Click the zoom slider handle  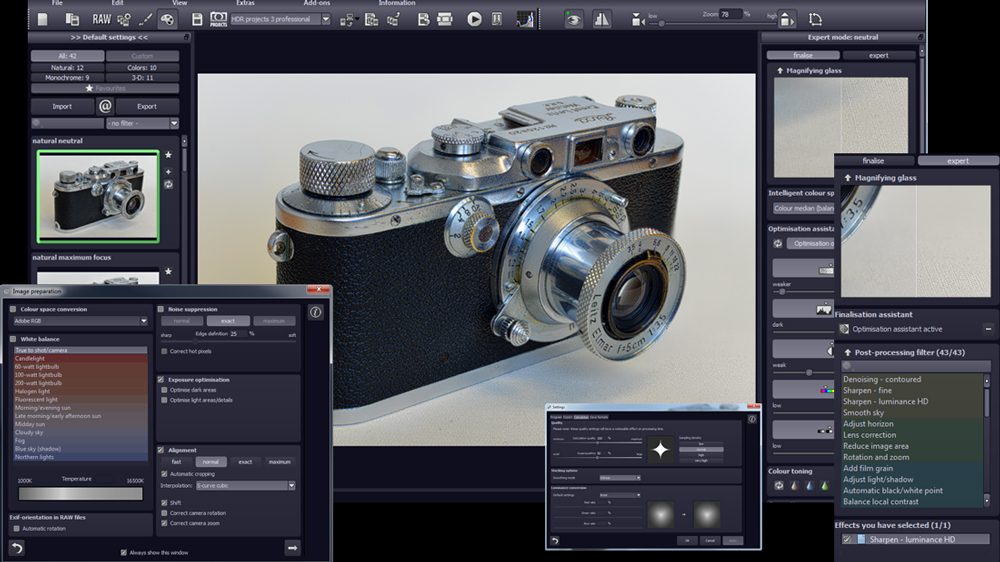pos(661,23)
